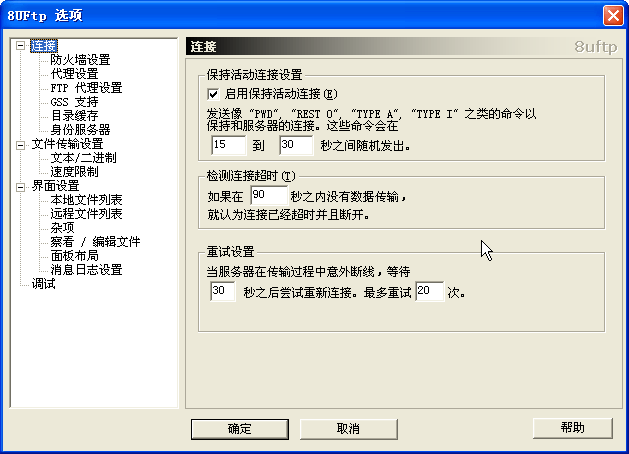This screenshot has height=454, width=629.
Task: Collapse the 界面设置 tree node
Action: point(20,187)
